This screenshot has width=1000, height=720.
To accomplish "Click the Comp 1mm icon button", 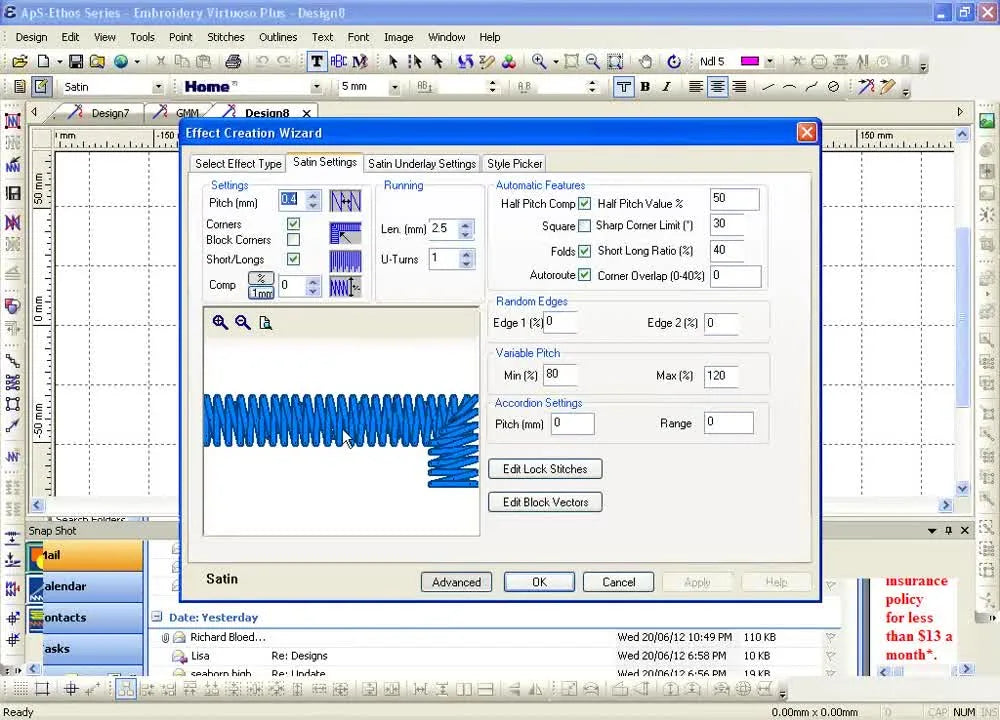I will pos(261,293).
